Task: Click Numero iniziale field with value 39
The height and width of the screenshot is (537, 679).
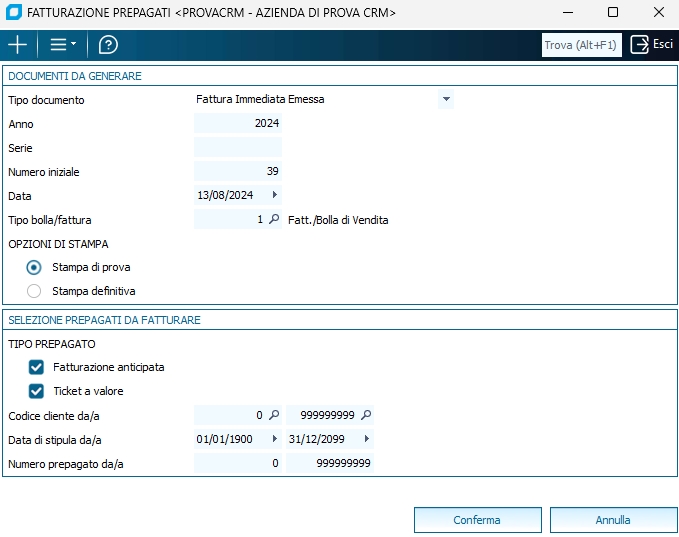Action: click(x=238, y=171)
